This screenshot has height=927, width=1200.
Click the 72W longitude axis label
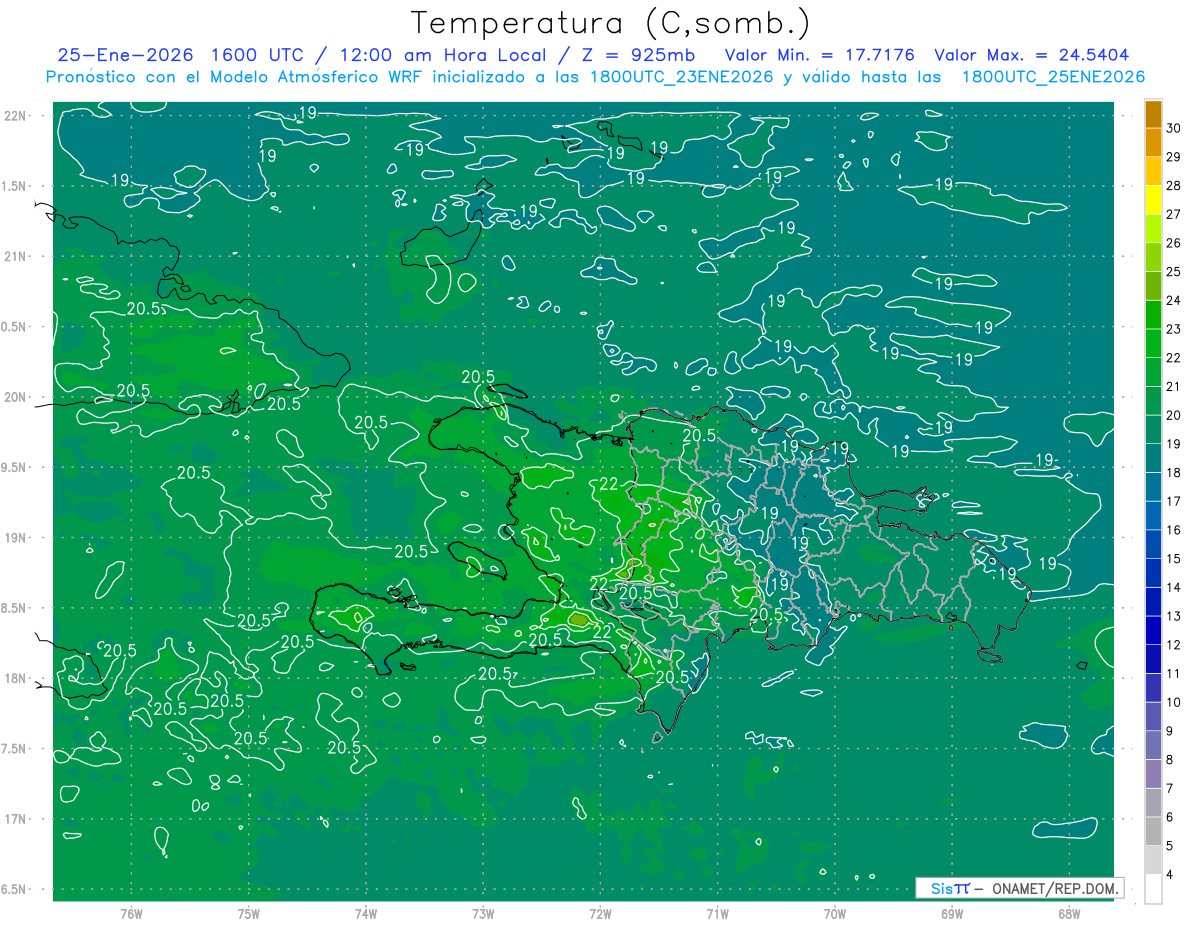600,913
